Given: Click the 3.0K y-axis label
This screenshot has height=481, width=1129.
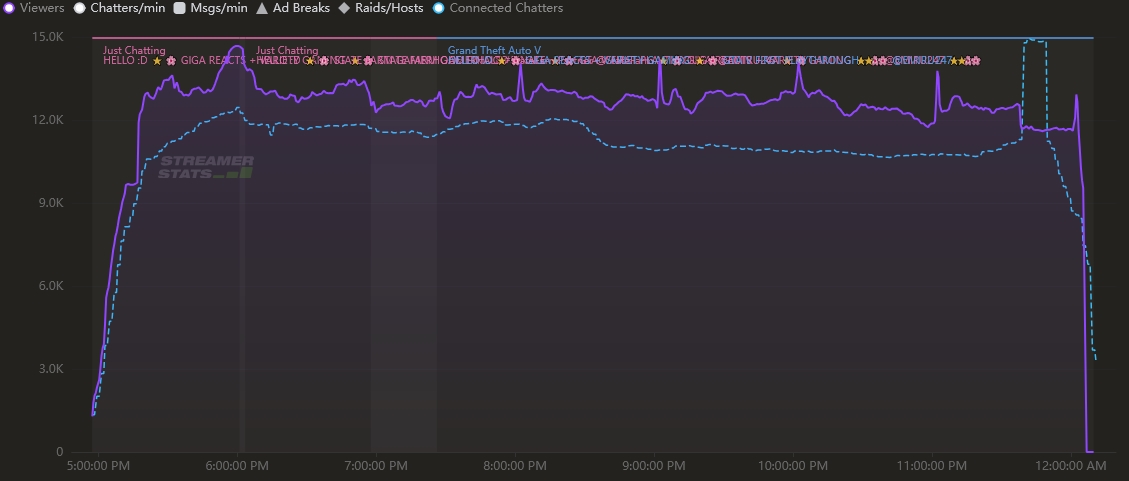Looking at the screenshot, I should (x=50, y=369).
